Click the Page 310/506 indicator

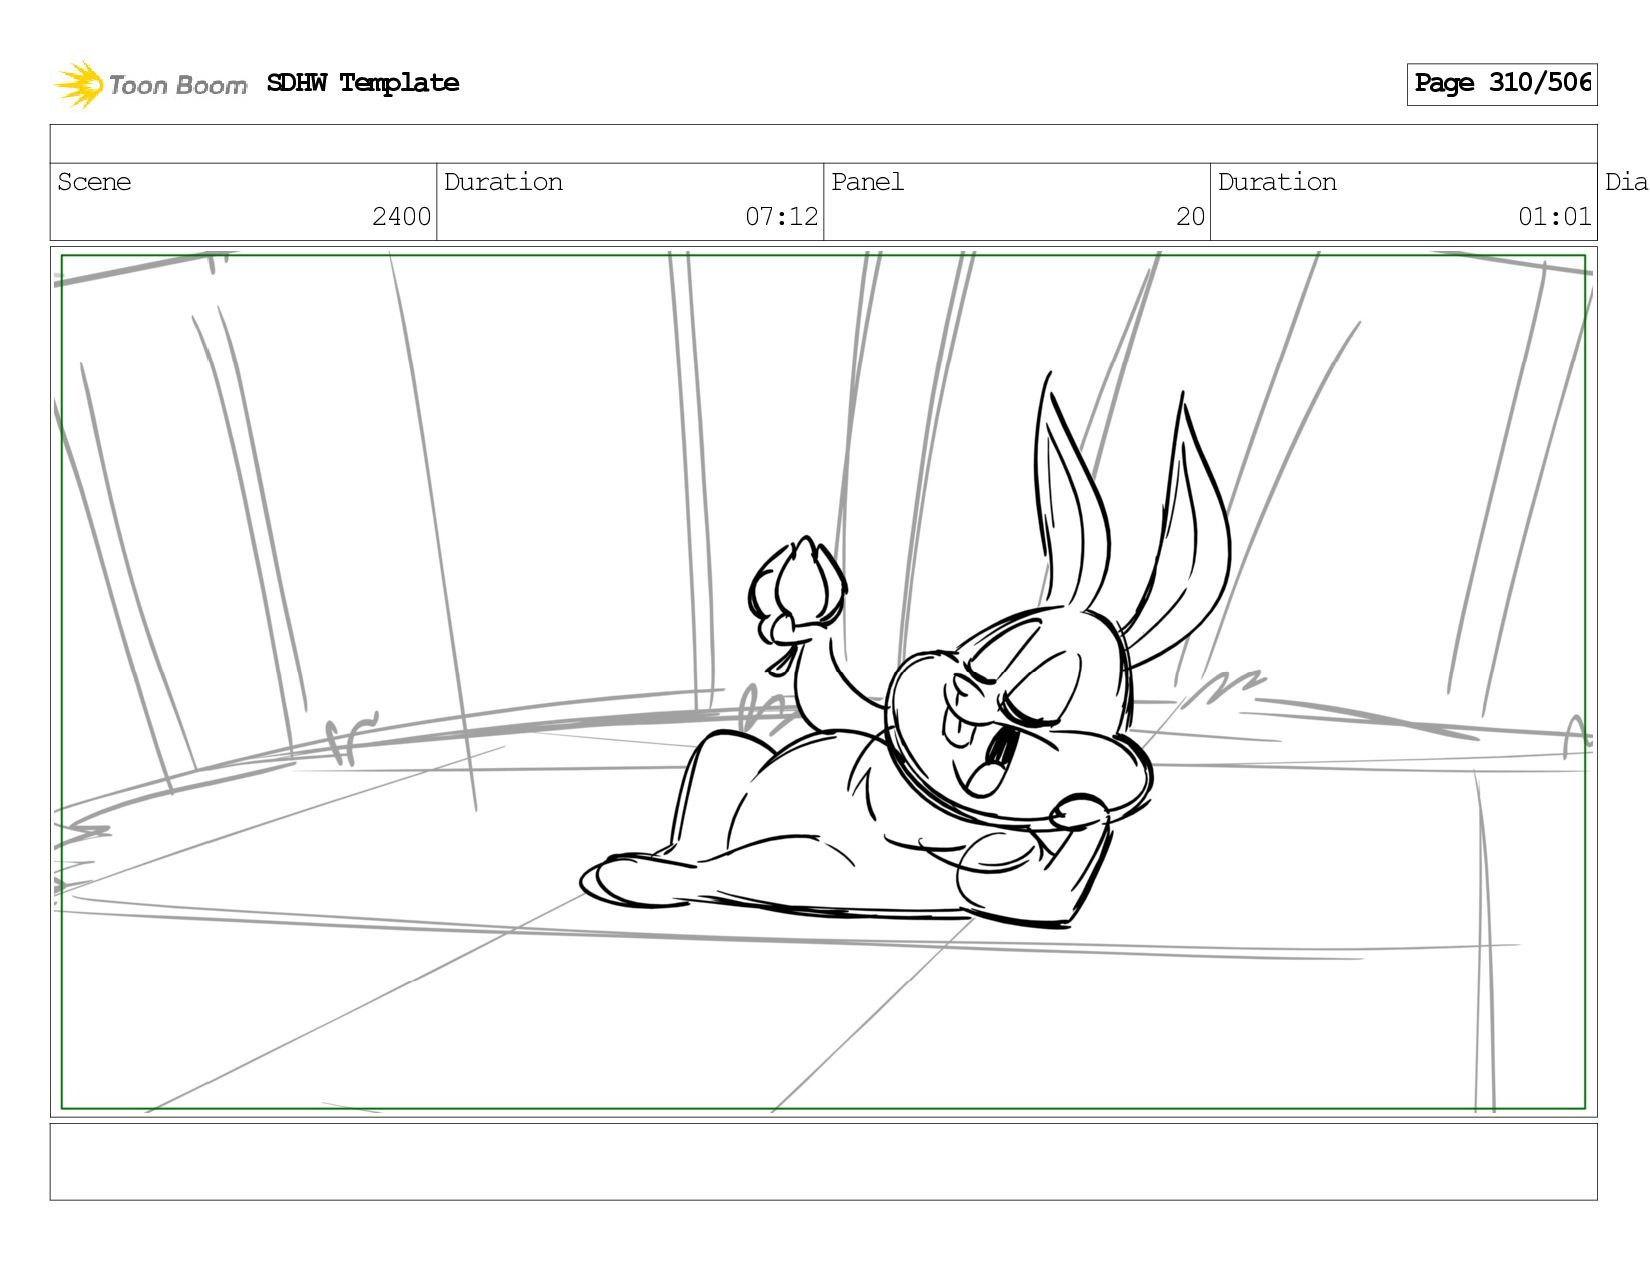[x=1502, y=84]
